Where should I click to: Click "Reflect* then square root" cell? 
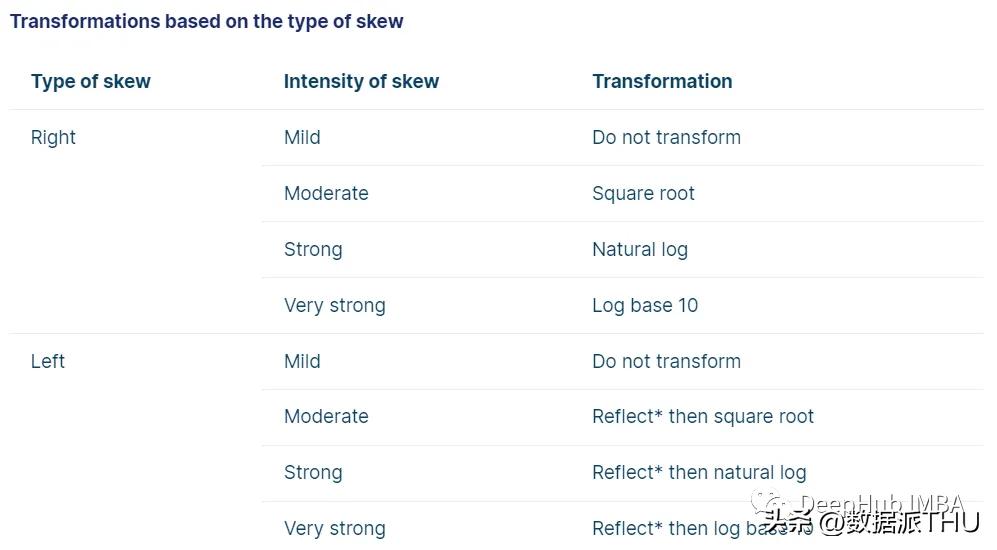(x=703, y=417)
